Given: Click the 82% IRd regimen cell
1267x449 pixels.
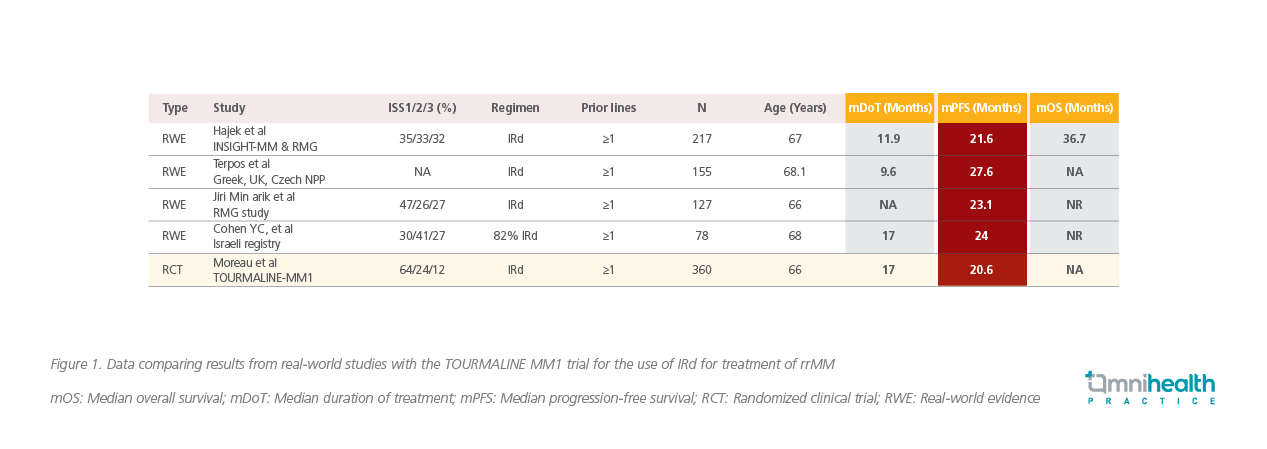Looking at the screenshot, I should 515,237.
